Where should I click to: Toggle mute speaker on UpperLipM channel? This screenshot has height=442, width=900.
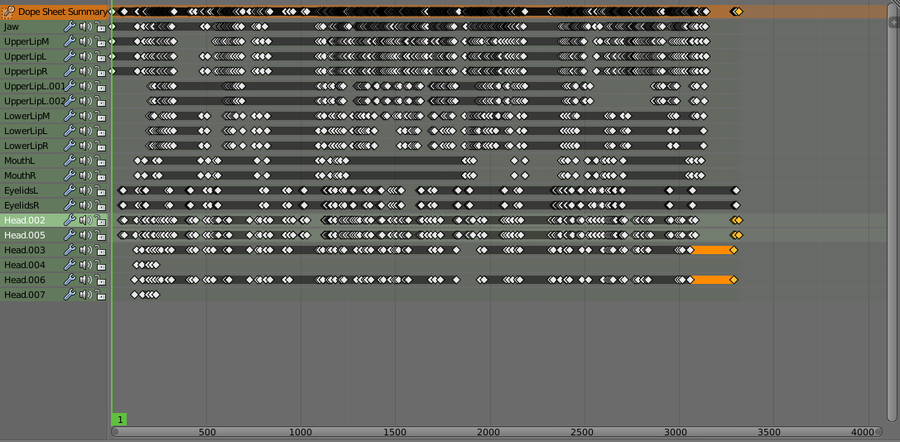86,41
